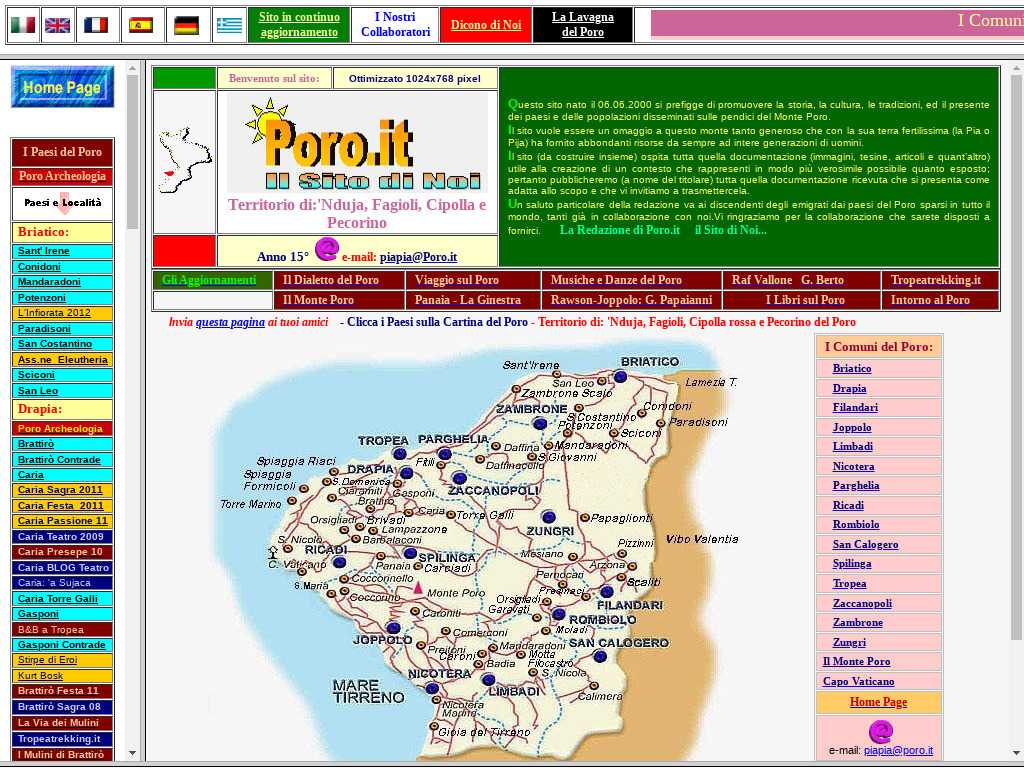Click the Briatico link in Comuni list

[851, 368]
